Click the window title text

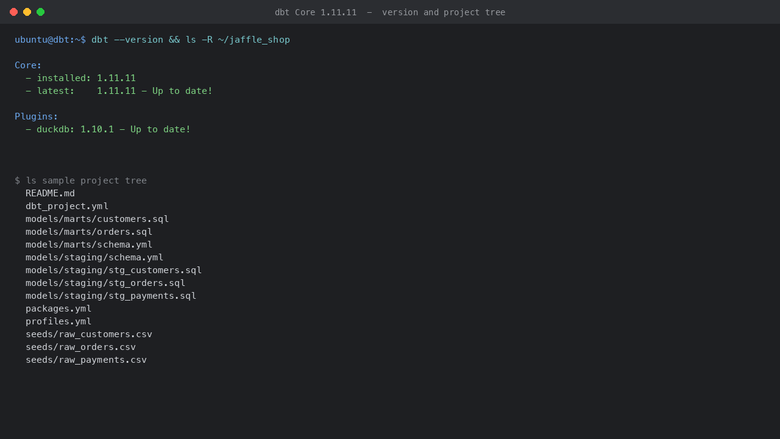click(390, 12)
